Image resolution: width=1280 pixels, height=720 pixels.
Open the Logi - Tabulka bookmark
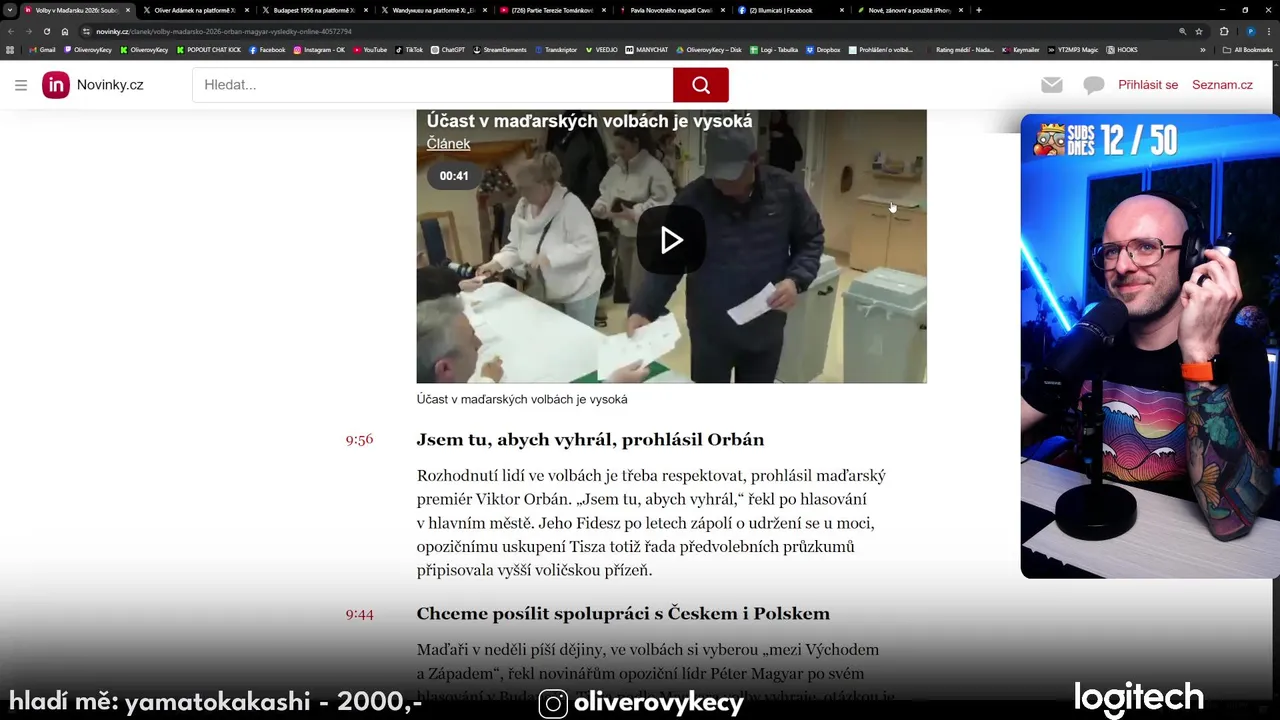(774, 49)
